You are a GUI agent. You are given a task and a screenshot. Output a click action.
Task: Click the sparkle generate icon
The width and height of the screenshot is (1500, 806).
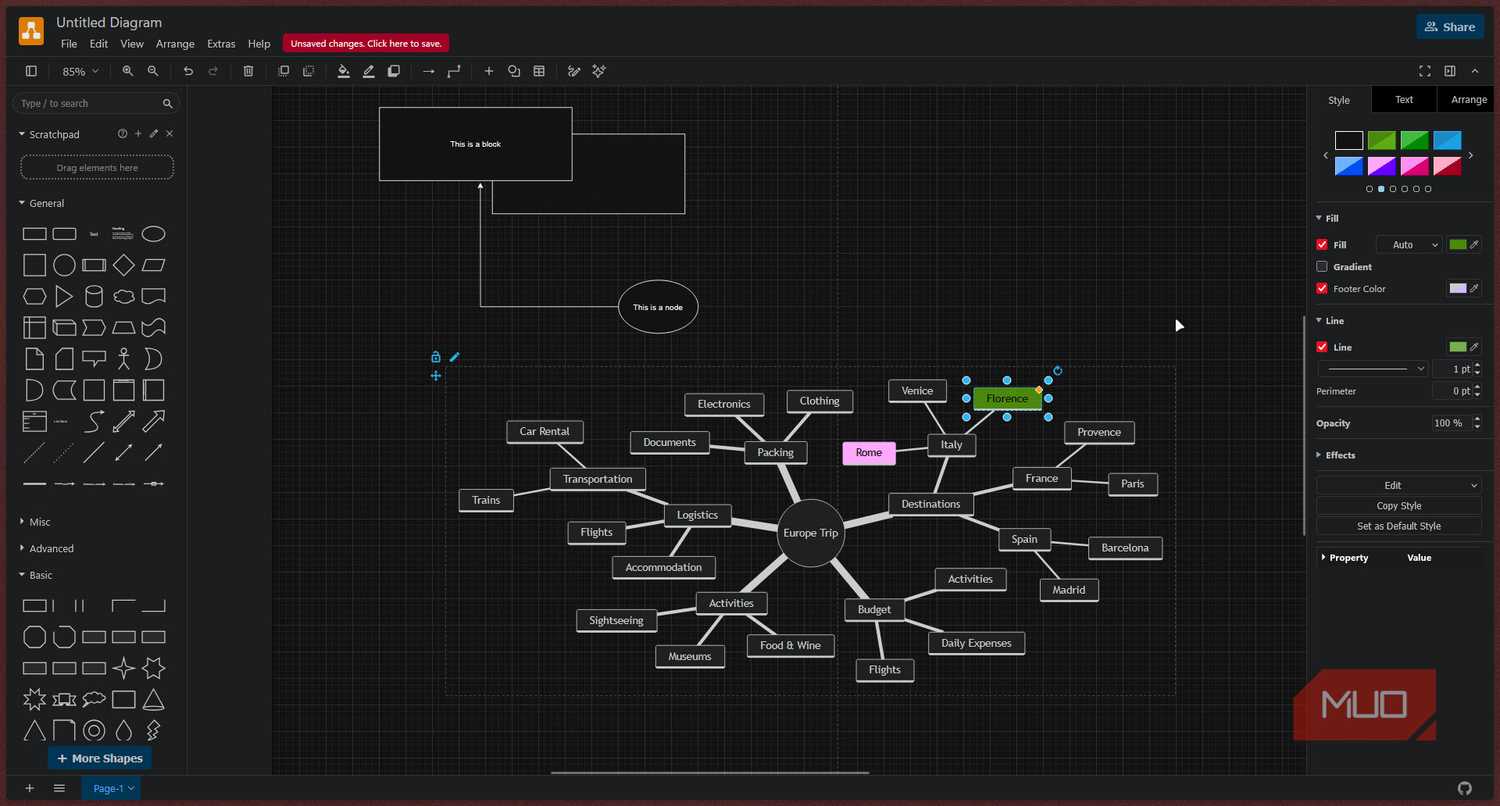click(599, 71)
